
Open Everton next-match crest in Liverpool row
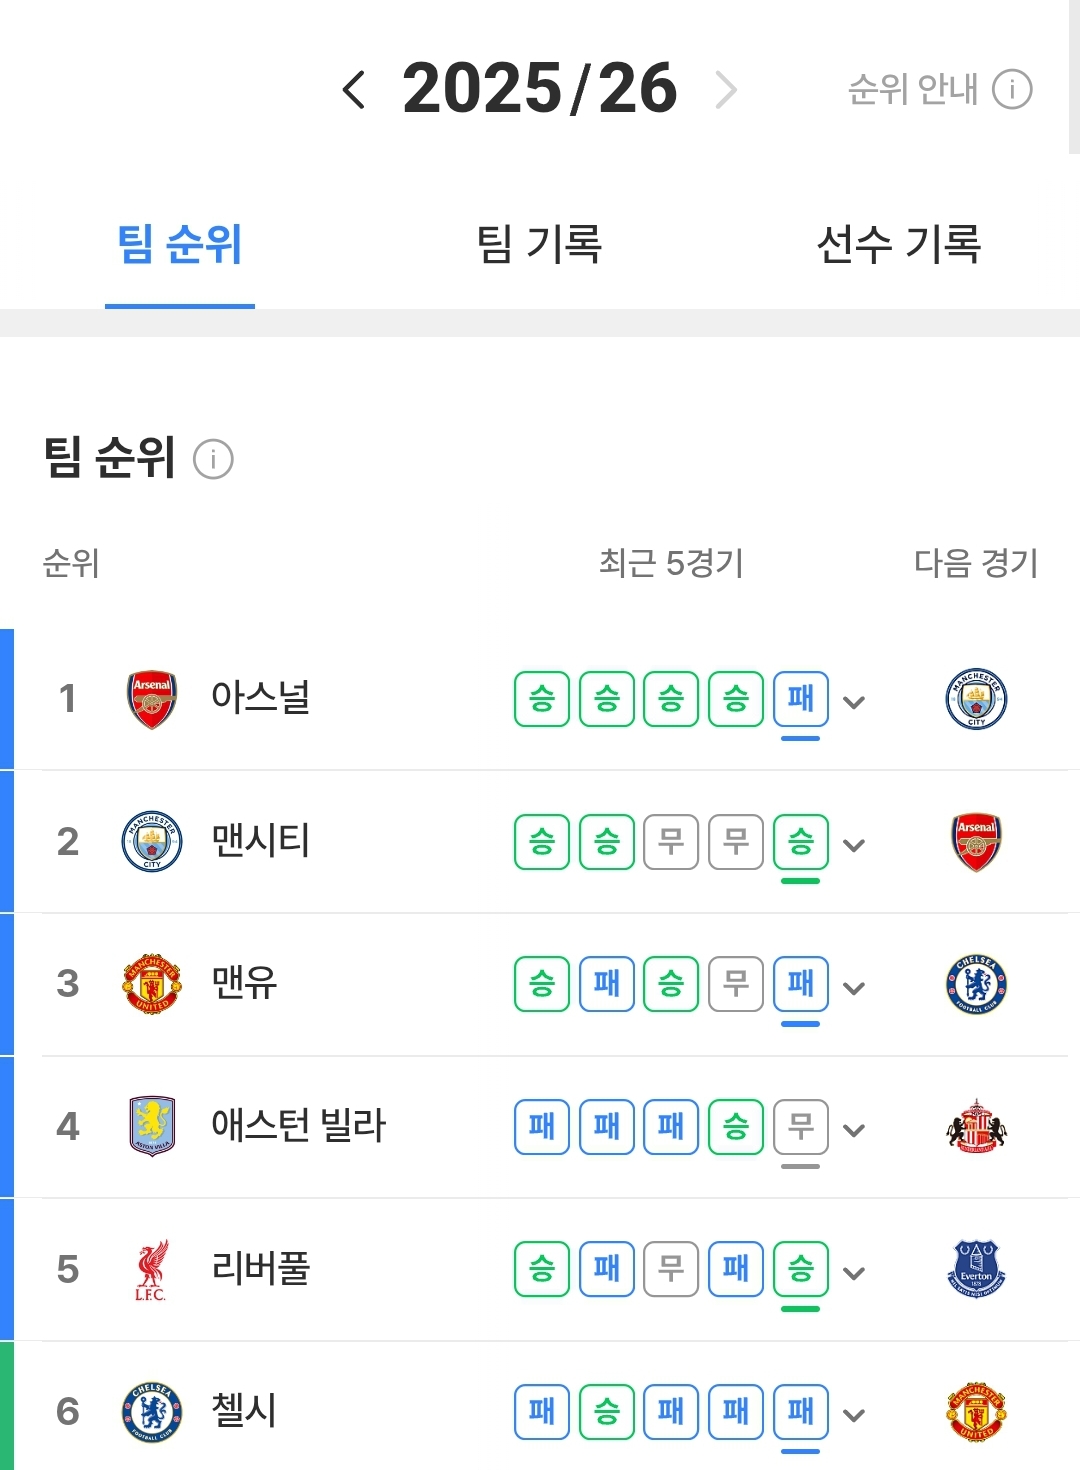(976, 1270)
